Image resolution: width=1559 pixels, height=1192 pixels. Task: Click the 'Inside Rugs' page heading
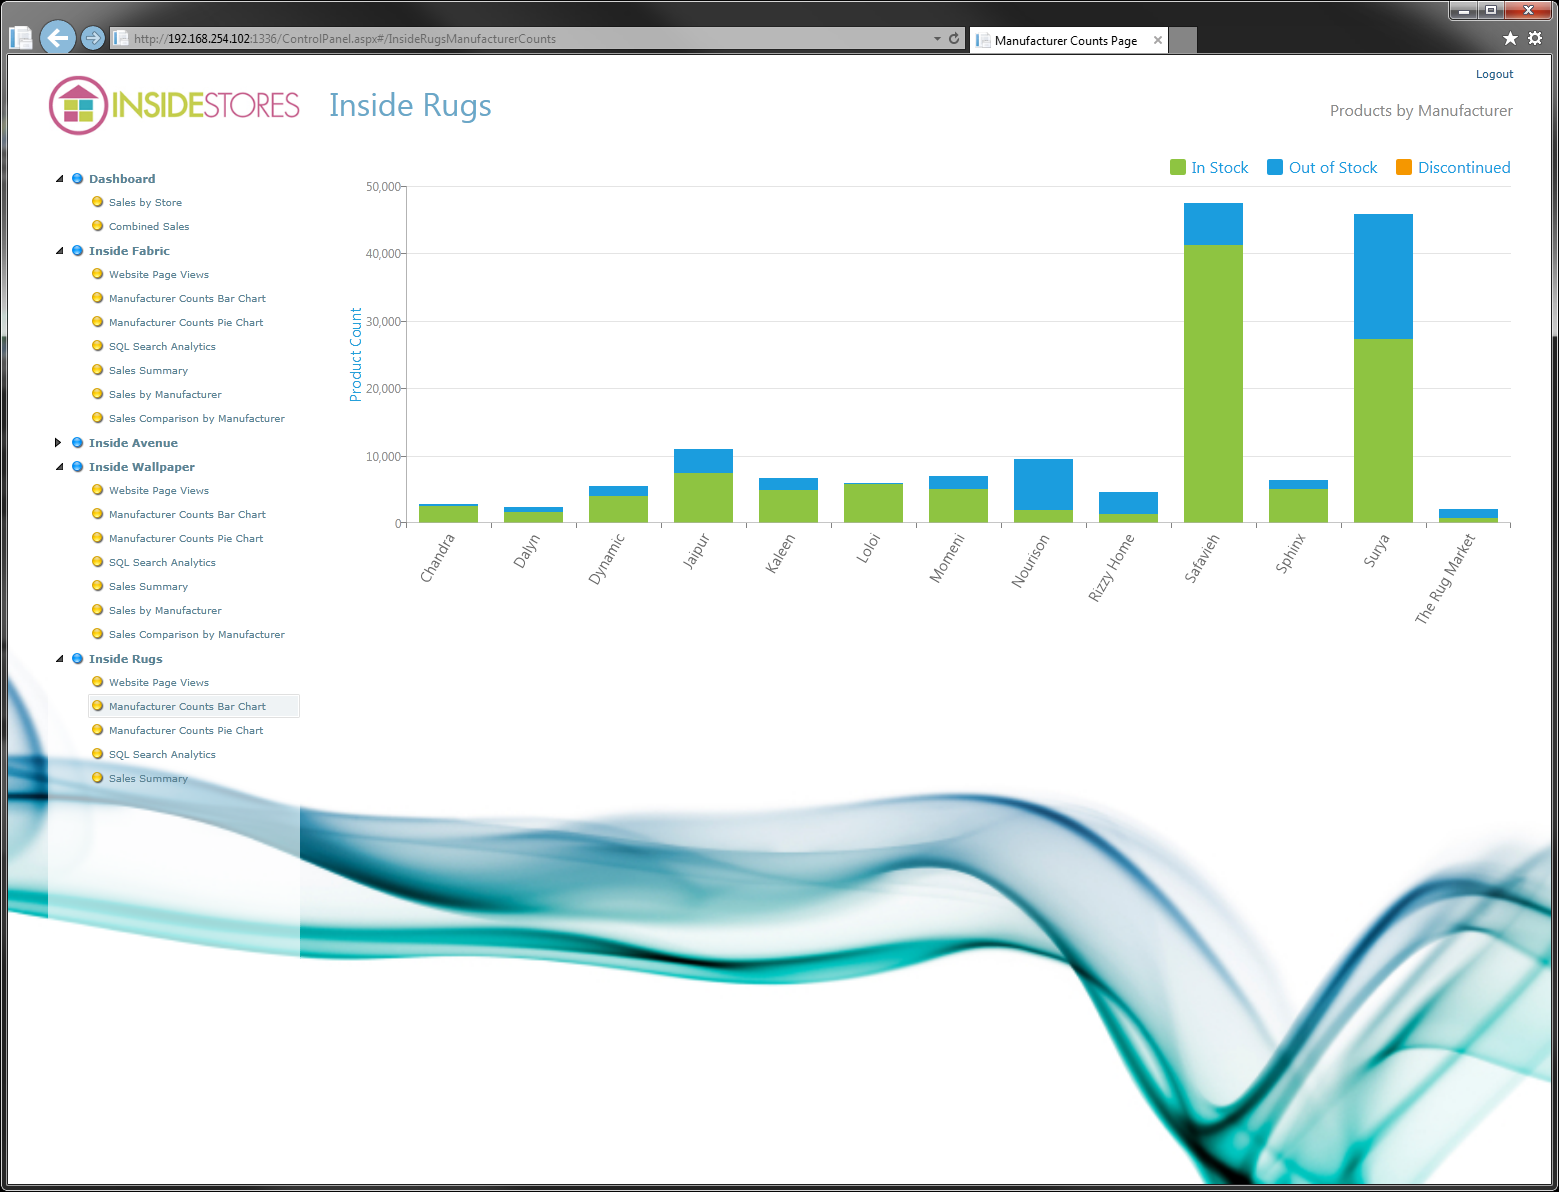(410, 106)
